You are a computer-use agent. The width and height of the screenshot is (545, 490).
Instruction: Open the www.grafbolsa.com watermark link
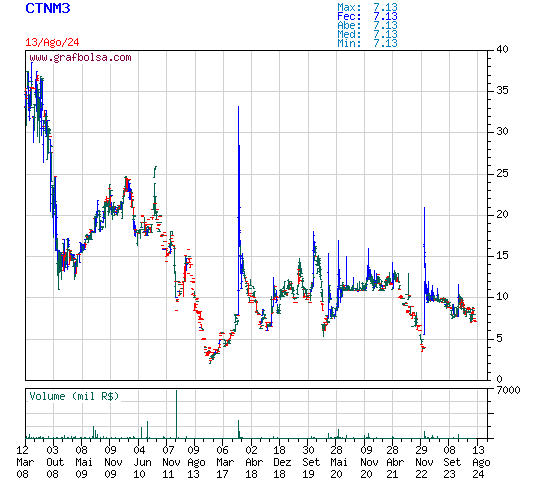point(80,57)
